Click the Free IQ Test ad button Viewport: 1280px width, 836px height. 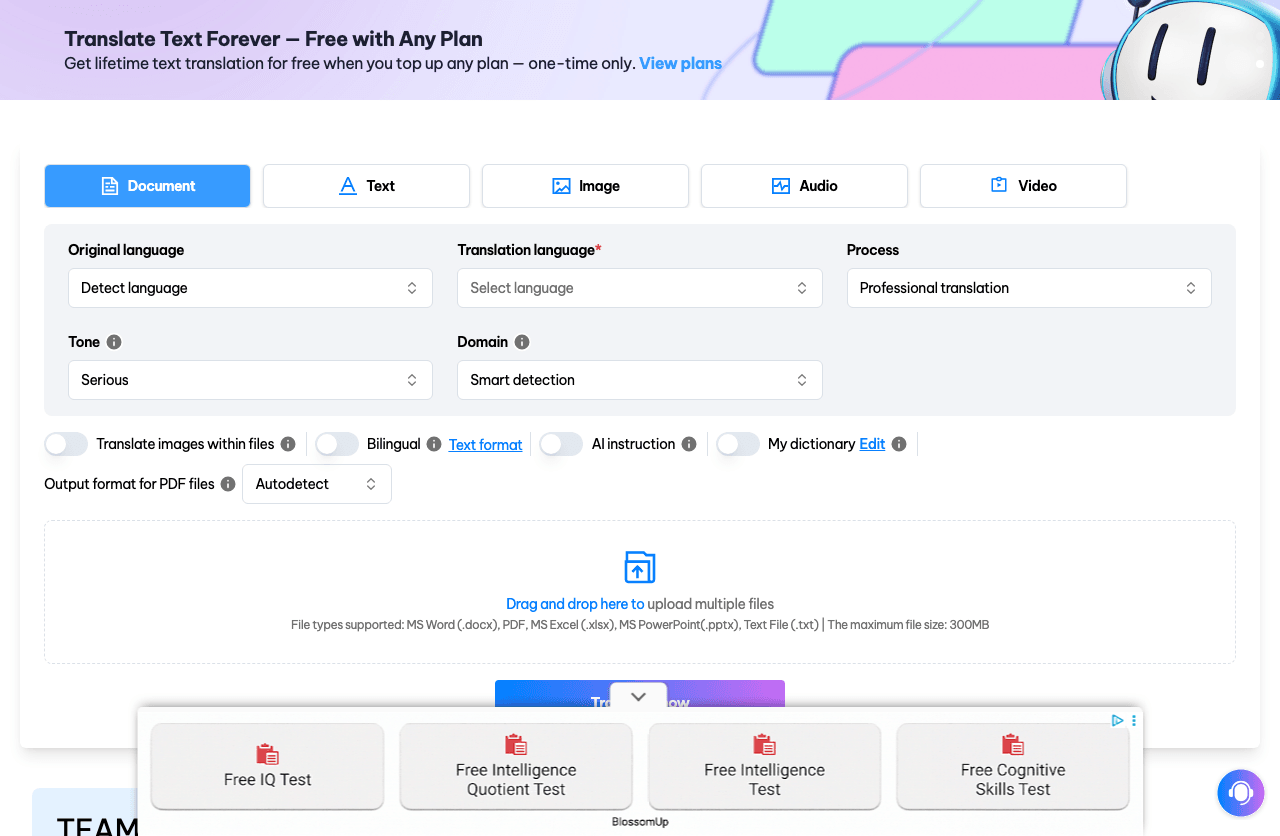[267, 766]
